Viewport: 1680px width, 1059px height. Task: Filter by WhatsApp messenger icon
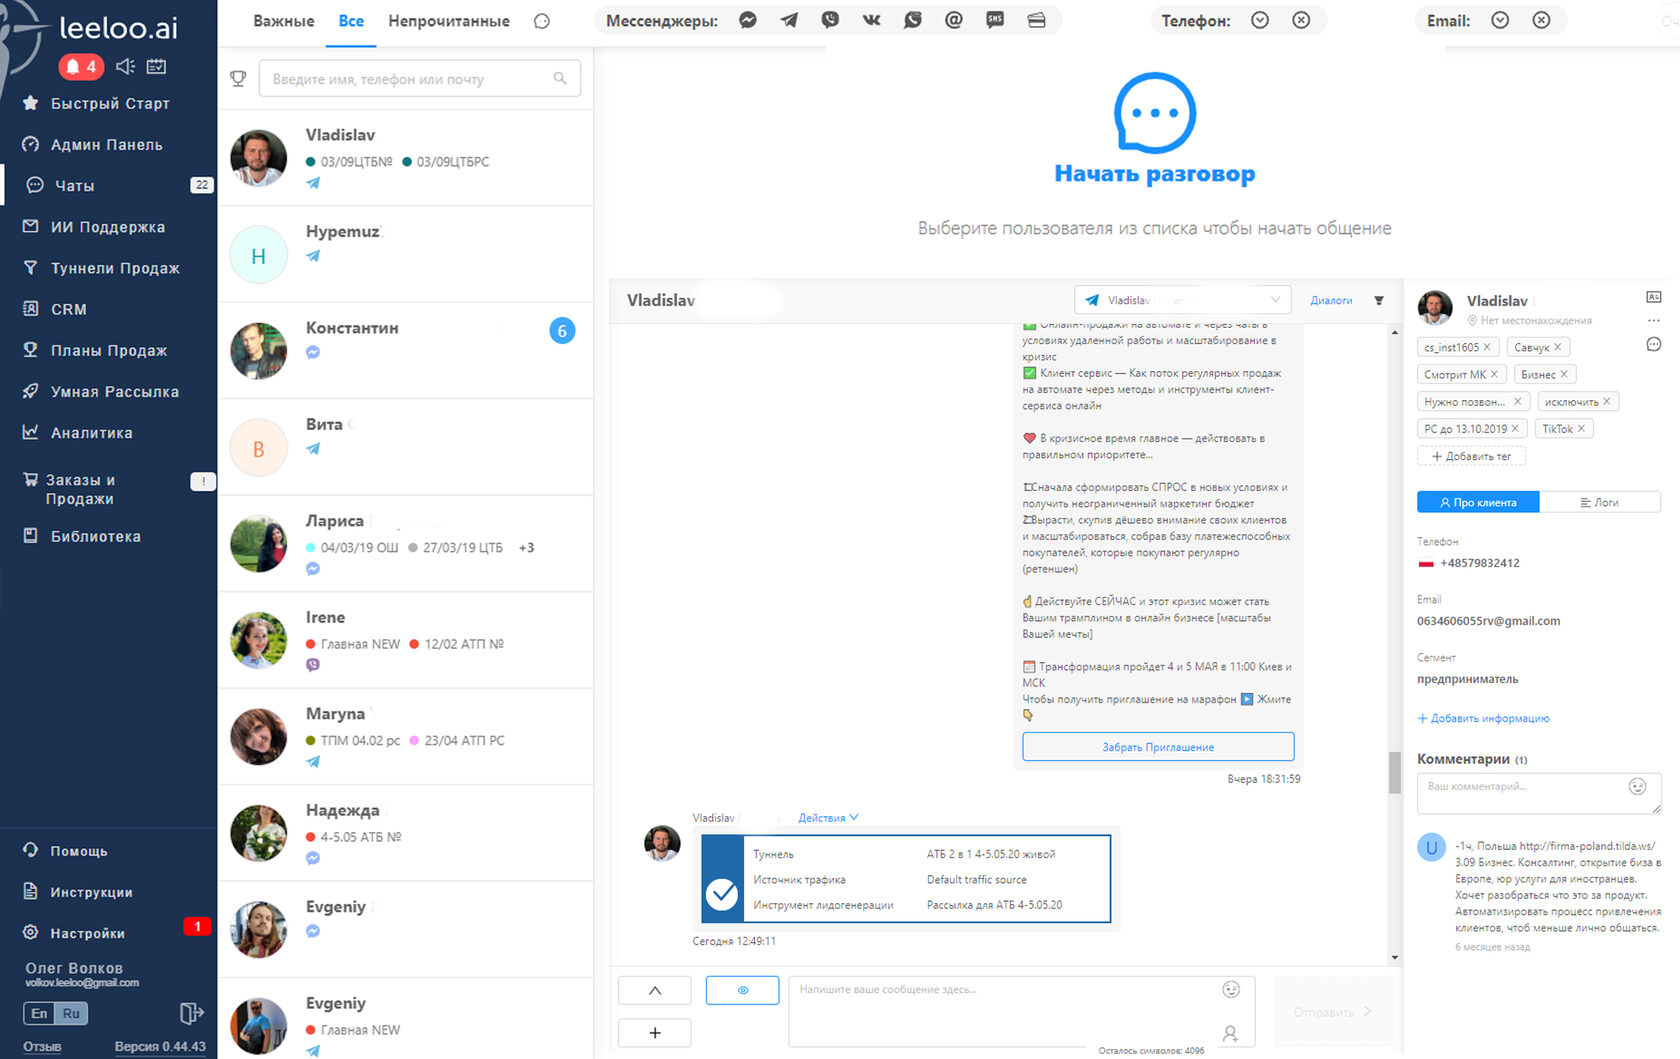(913, 20)
